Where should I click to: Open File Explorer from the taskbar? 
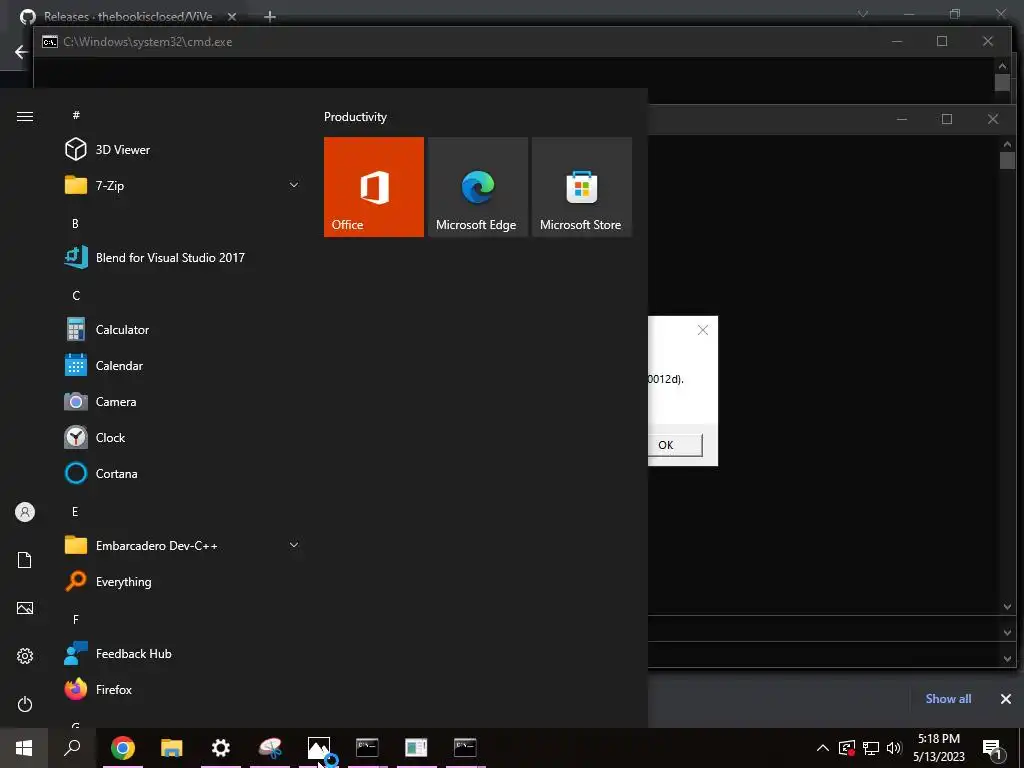(x=172, y=748)
